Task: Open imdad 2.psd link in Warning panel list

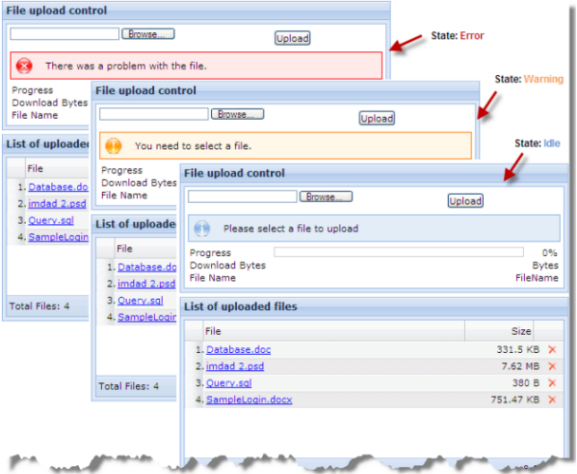Action: point(146,284)
